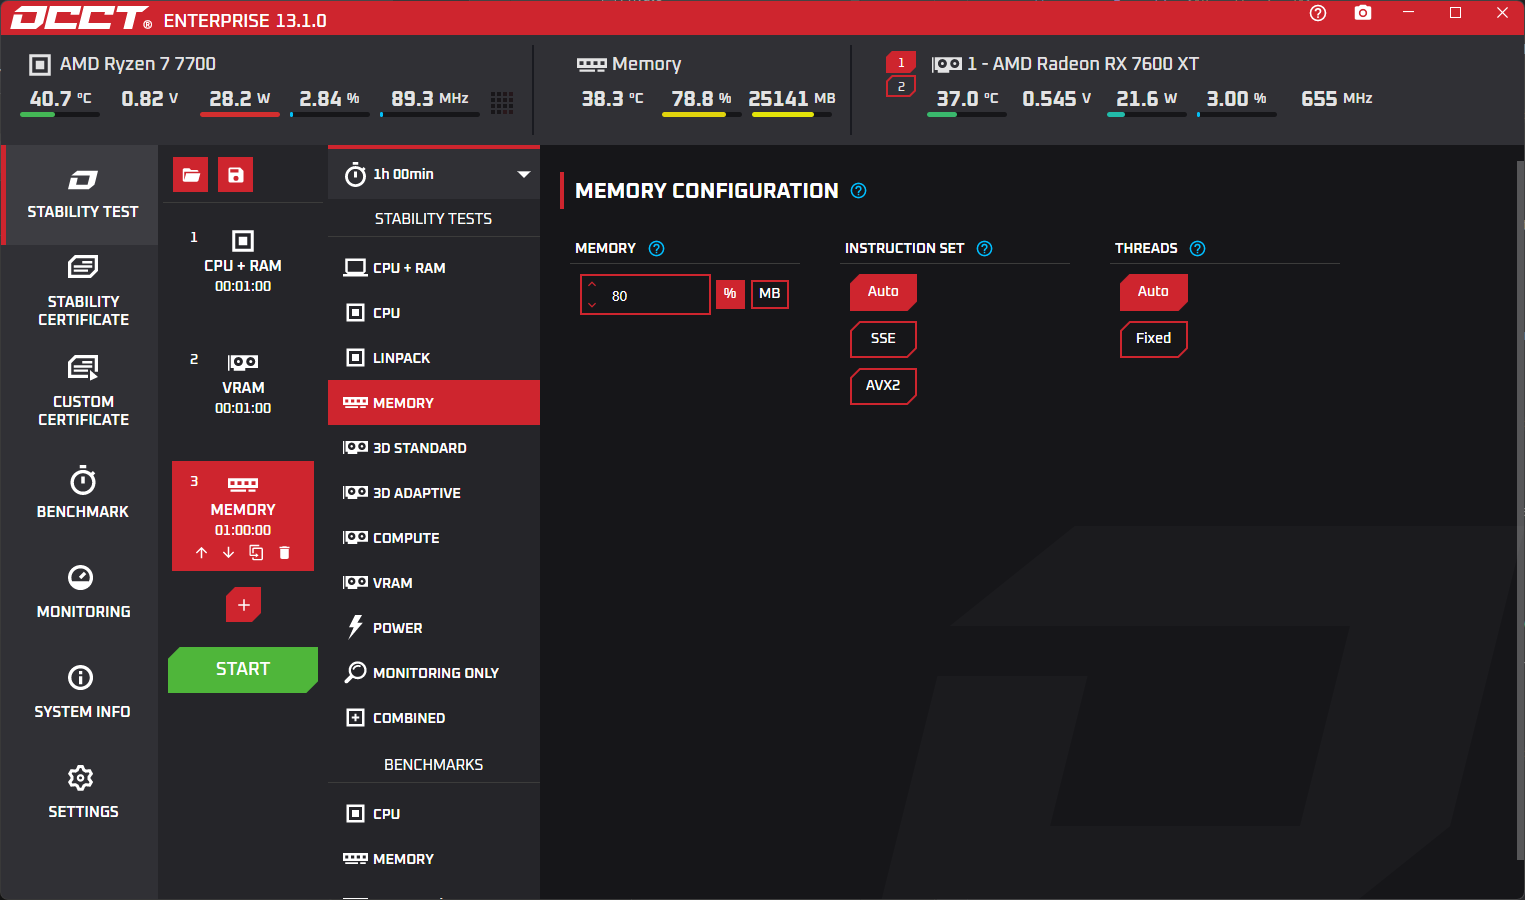Select the COMBINED test
The width and height of the screenshot is (1525, 900).
click(x=434, y=718)
